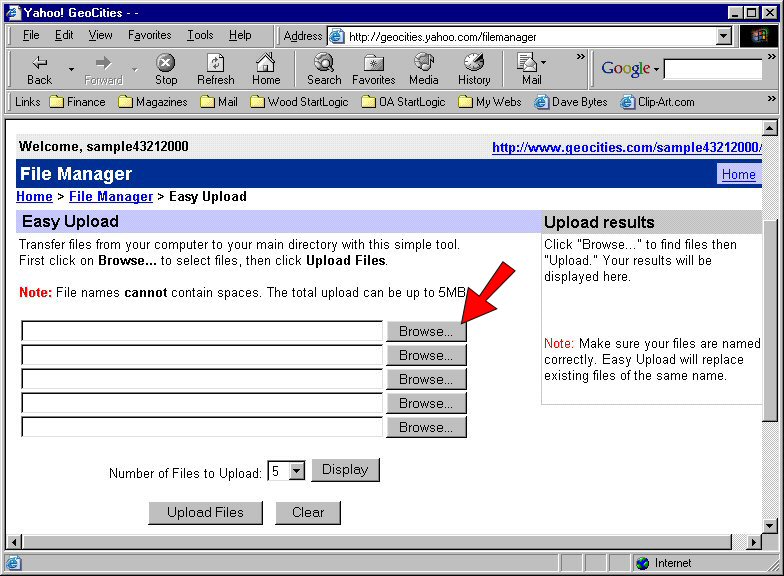The width and height of the screenshot is (784, 576).
Task: Open the Search toolbar icon
Action: (324, 70)
